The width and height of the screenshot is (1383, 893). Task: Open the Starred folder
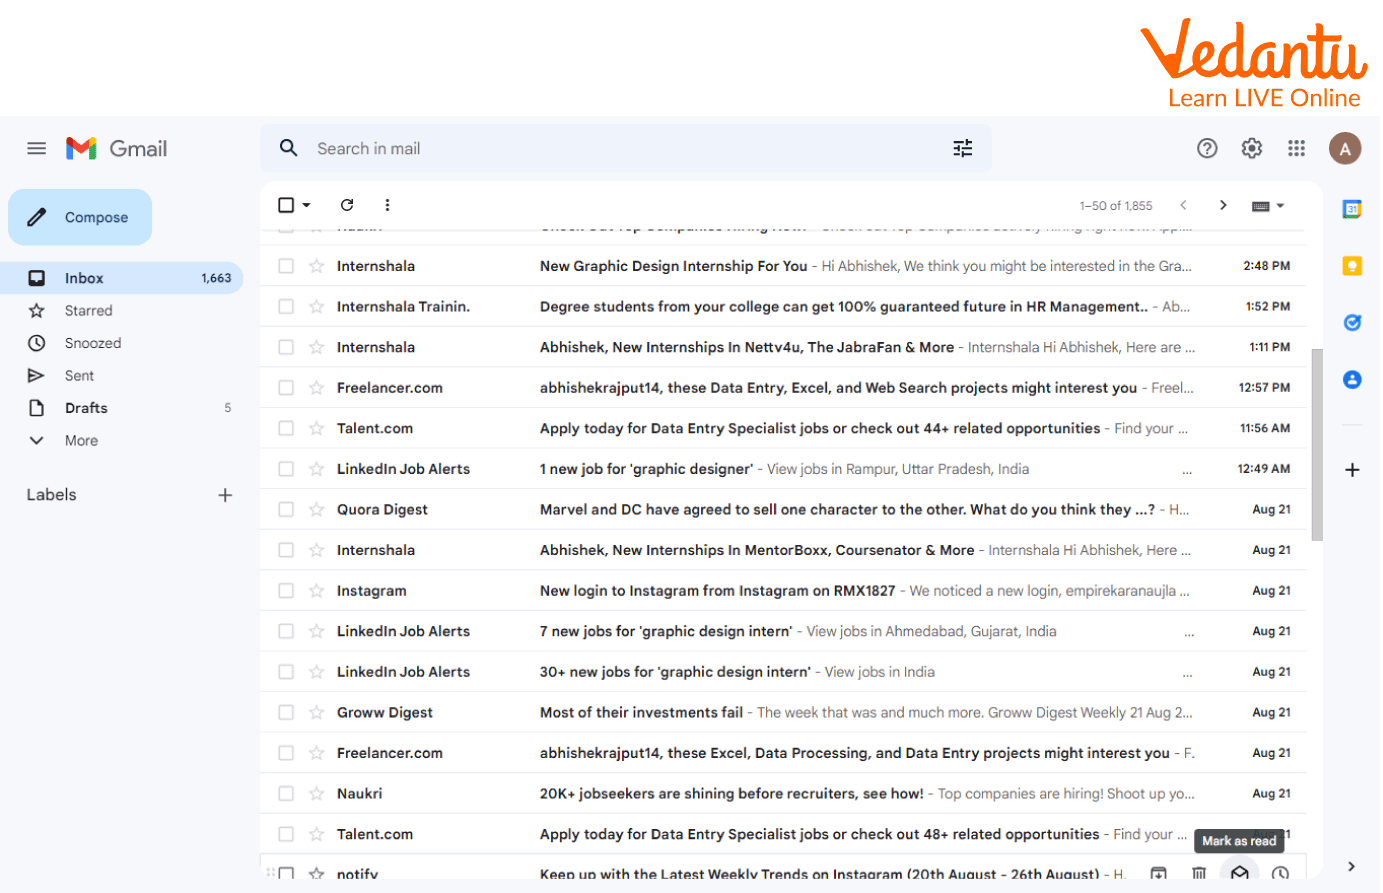click(x=88, y=311)
